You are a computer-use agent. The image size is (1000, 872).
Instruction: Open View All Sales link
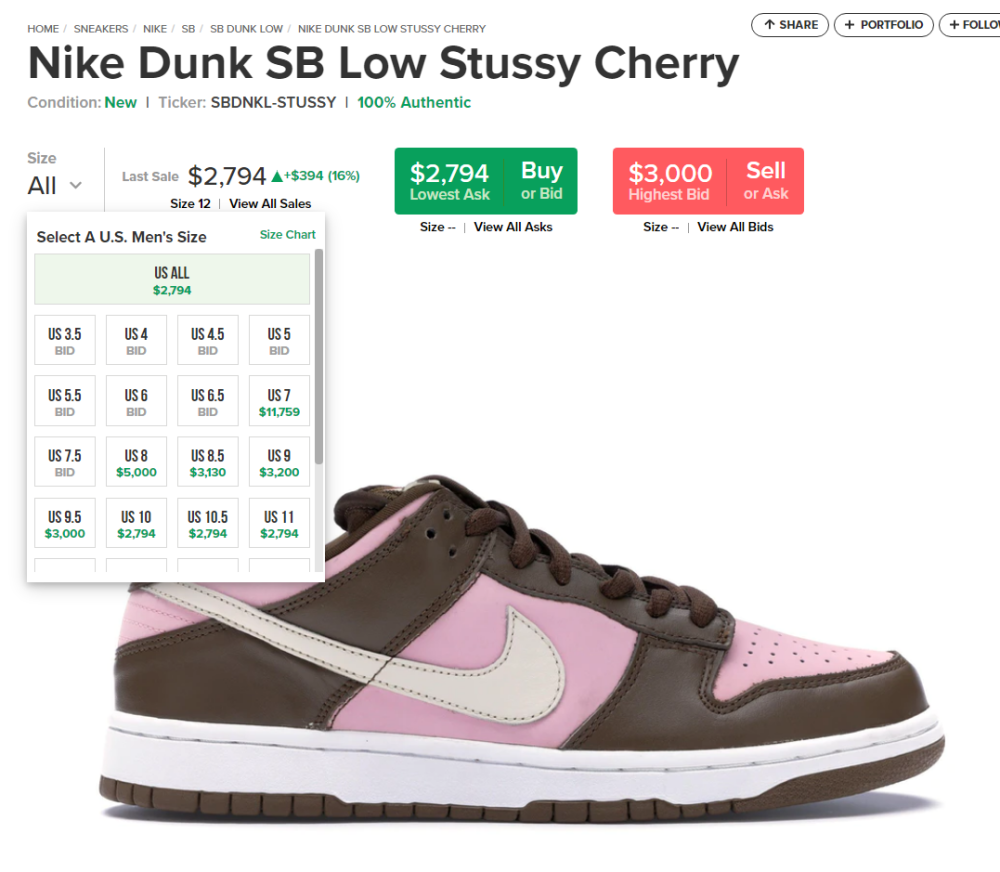(x=270, y=204)
